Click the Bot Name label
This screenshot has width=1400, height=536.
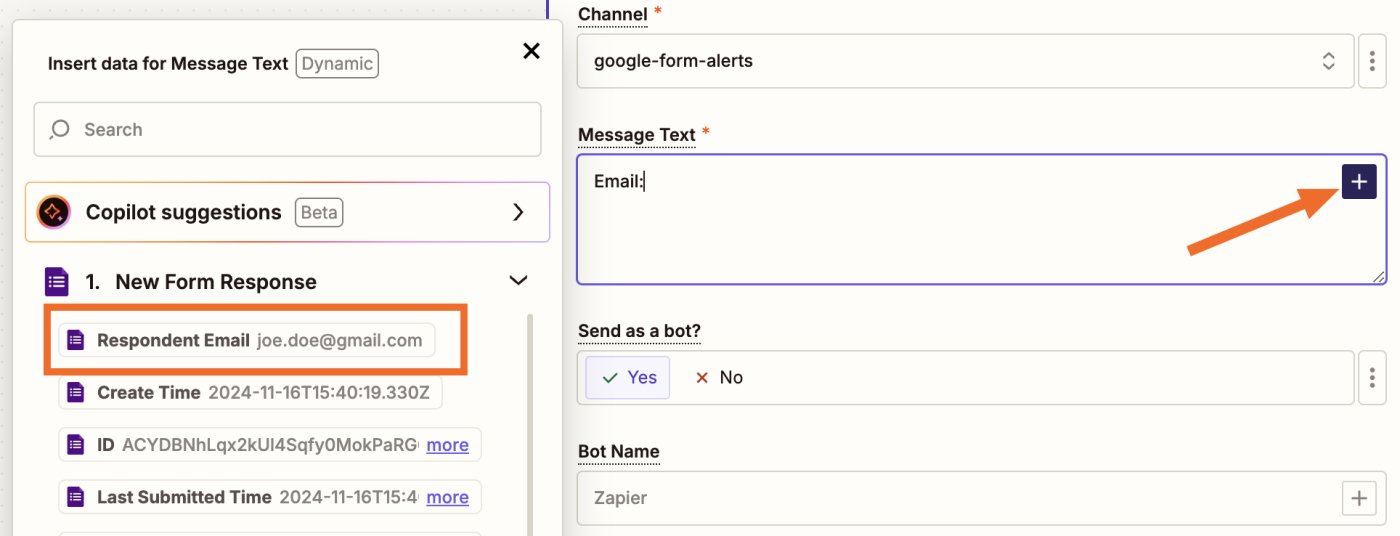click(619, 452)
